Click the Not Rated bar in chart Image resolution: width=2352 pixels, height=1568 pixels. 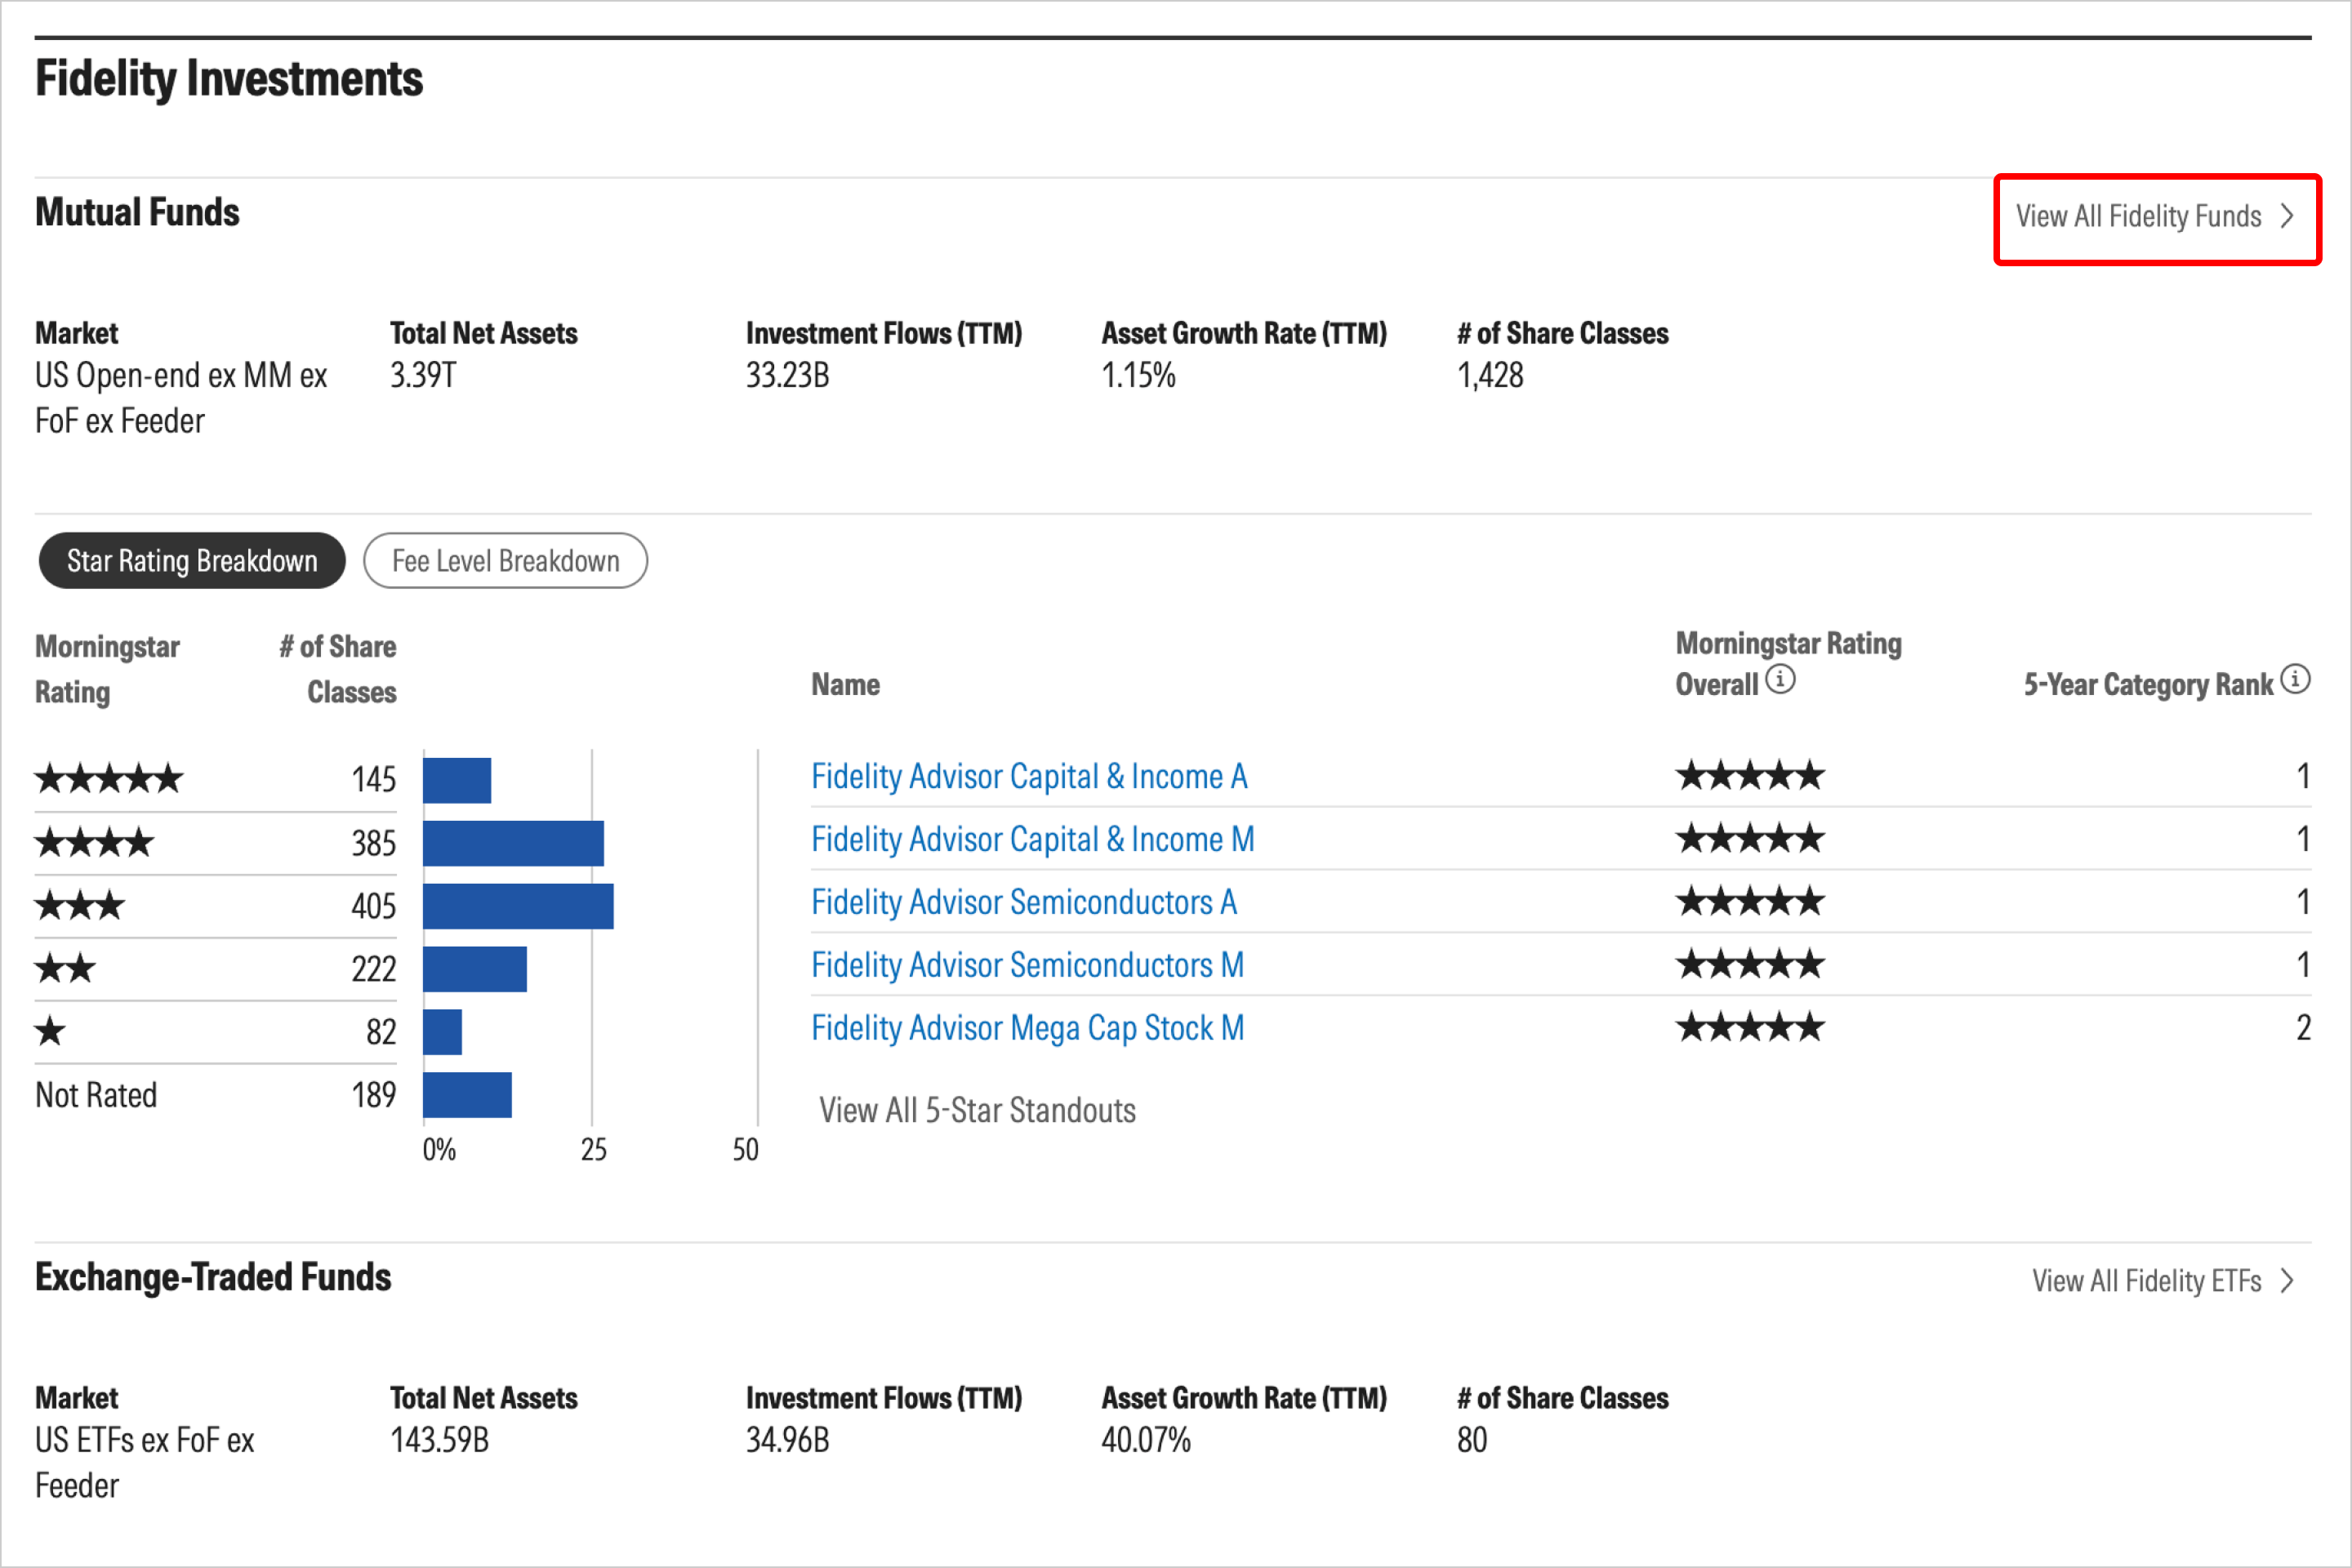tap(467, 1095)
